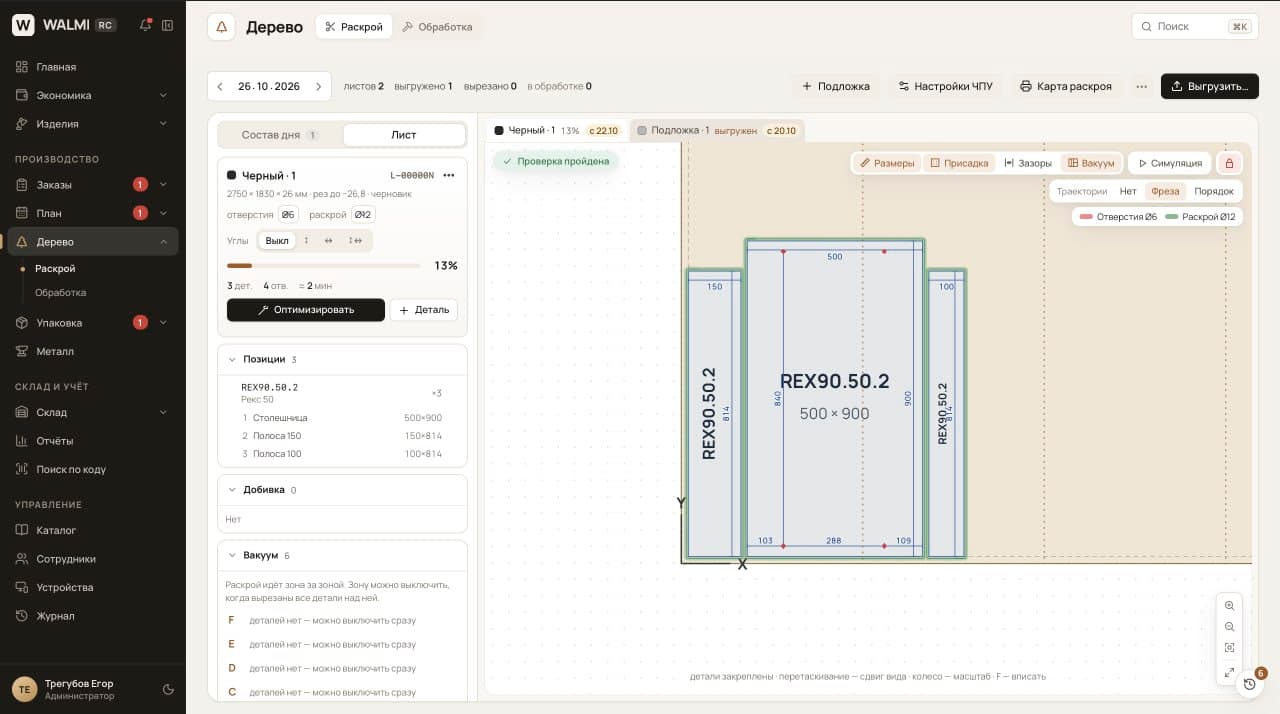The width and height of the screenshot is (1280, 714).
Task: Zoom in on the cutting canvas
Action: 1229,606
